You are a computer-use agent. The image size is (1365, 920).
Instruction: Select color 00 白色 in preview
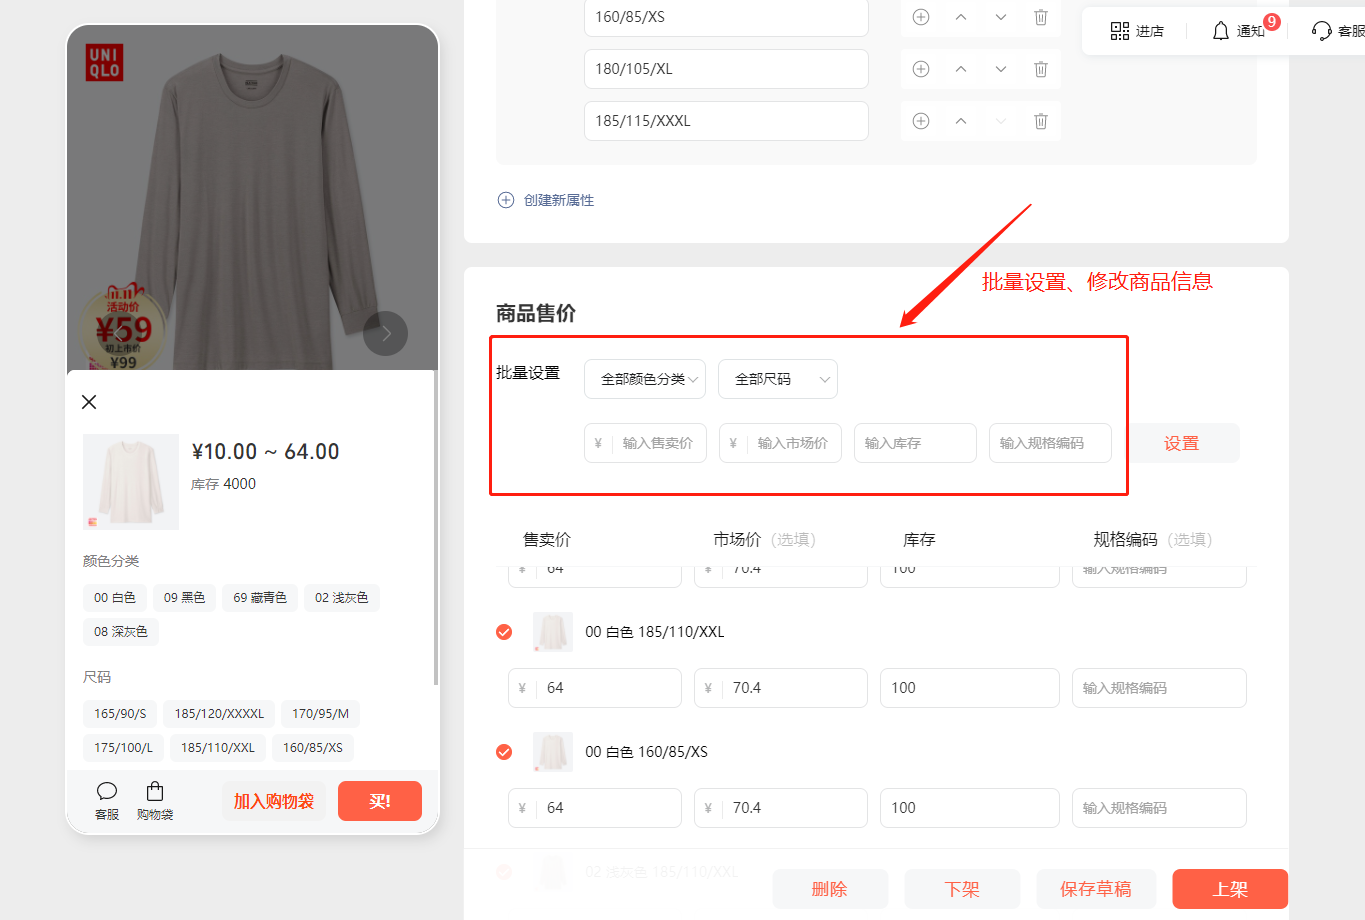[115, 598]
